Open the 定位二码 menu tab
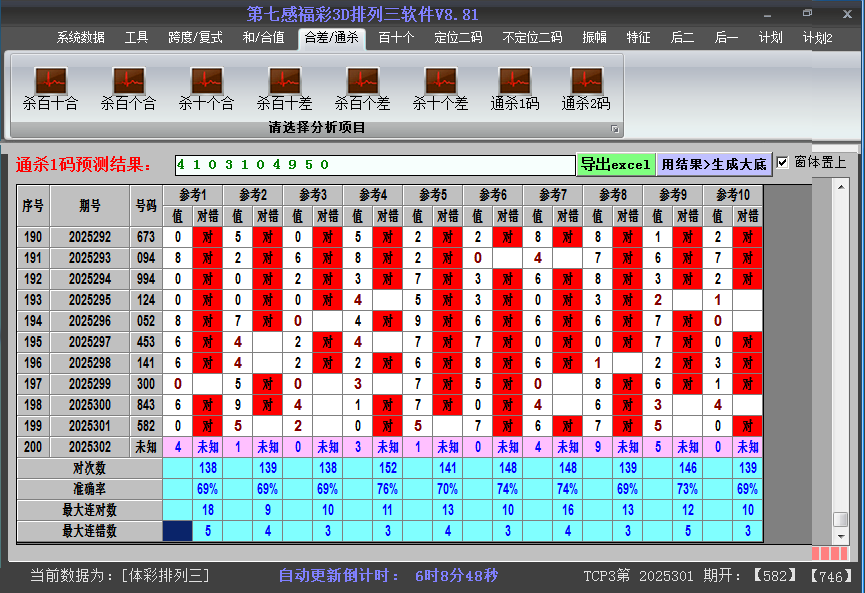 point(458,38)
